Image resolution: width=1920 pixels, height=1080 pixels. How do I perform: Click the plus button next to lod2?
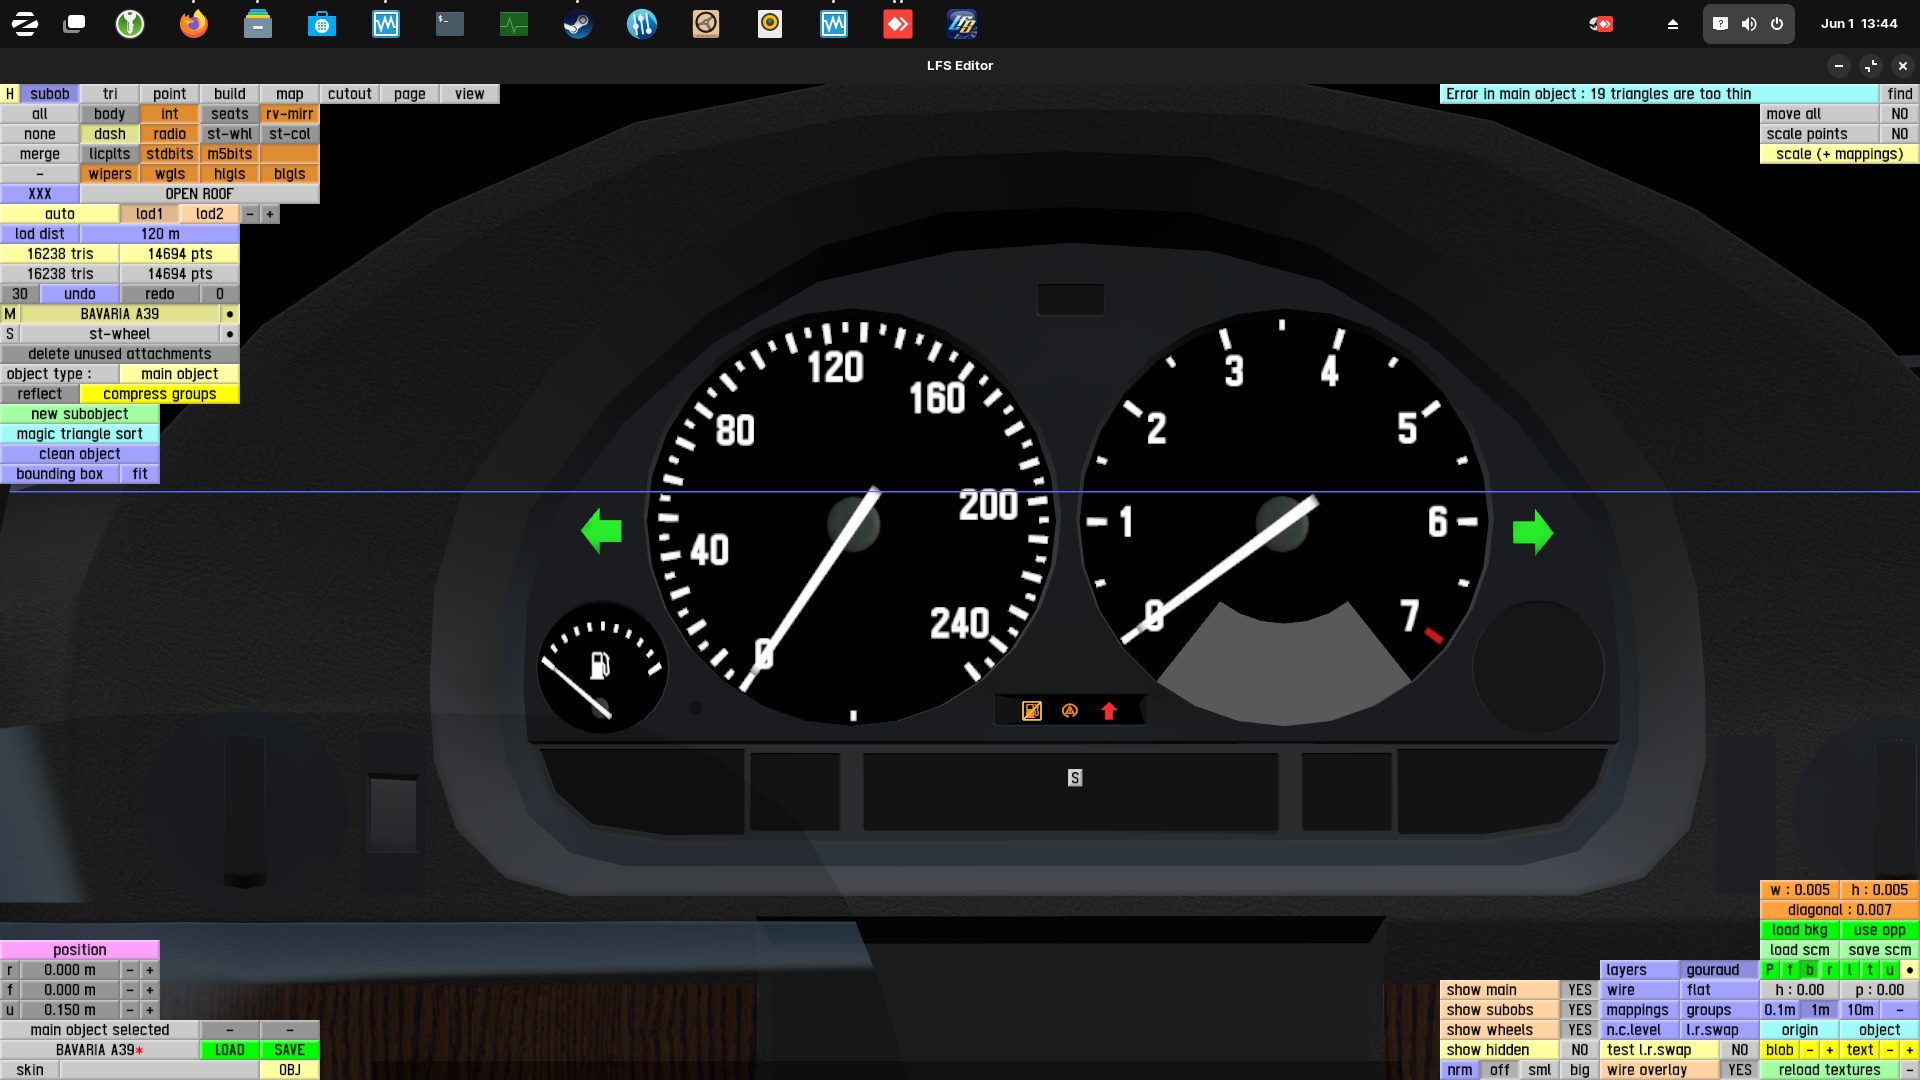click(270, 214)
